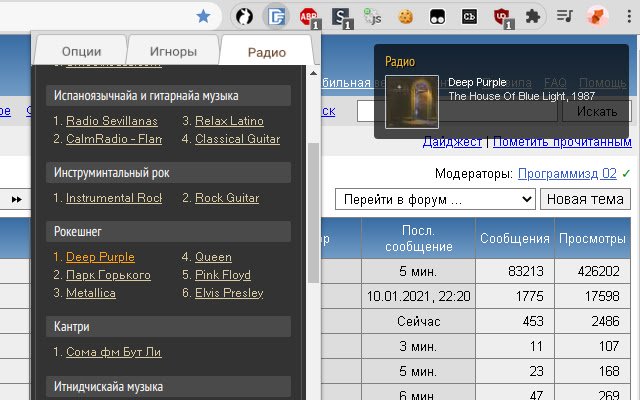Open the penguin extension icon

pyautogui.click(x=244, y=16)
